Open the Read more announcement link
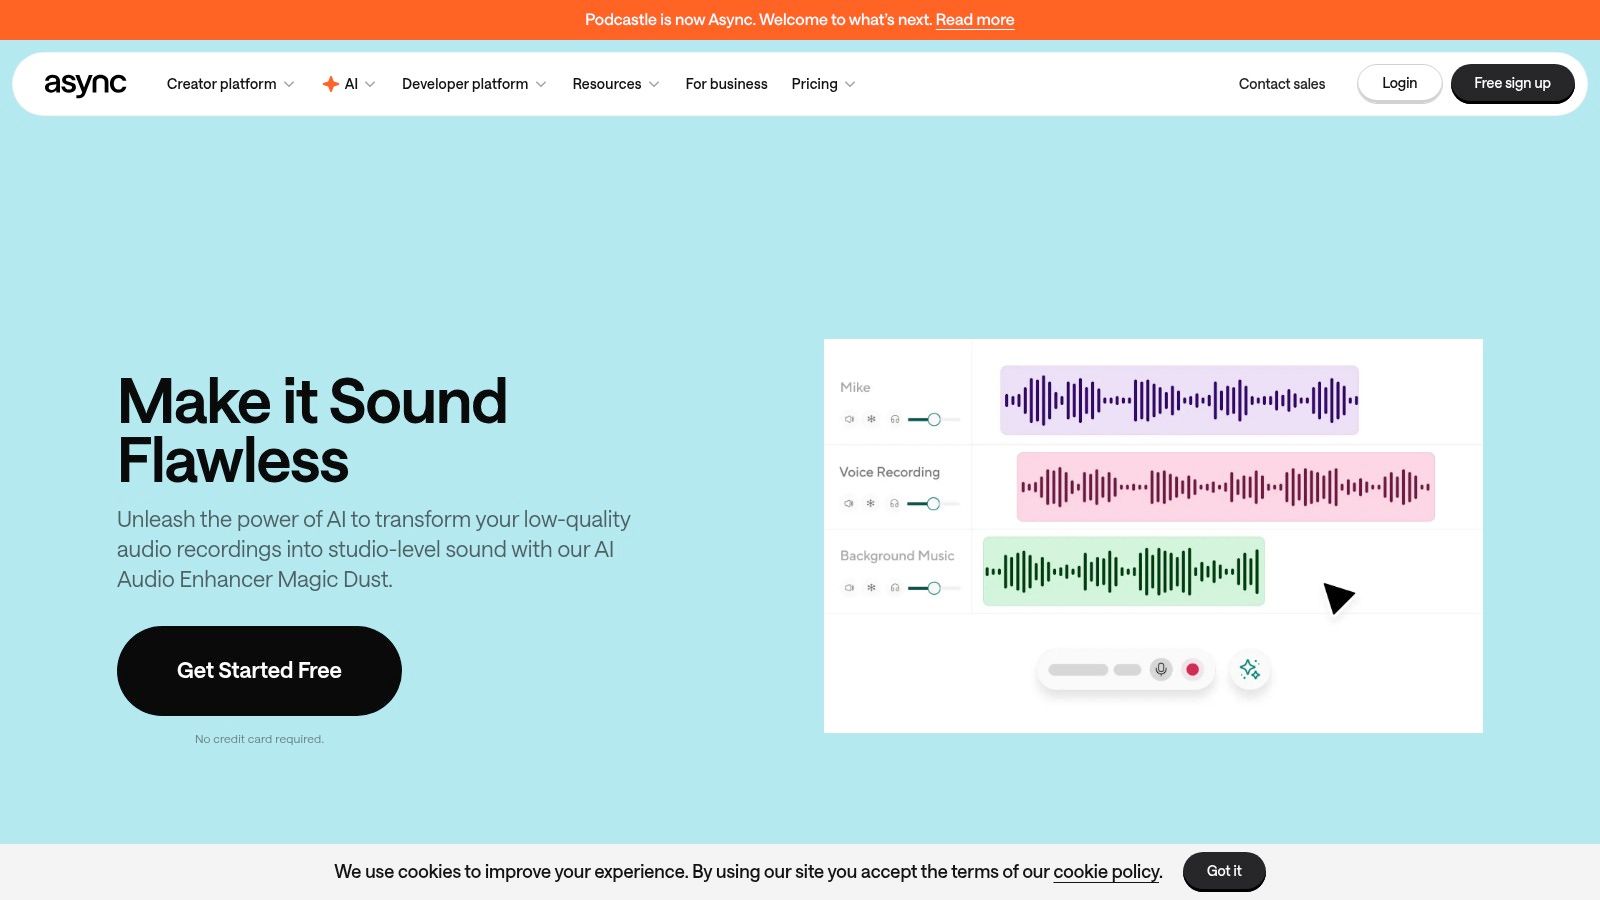Viewport: 1600px width, 900px height. [975, 19]
